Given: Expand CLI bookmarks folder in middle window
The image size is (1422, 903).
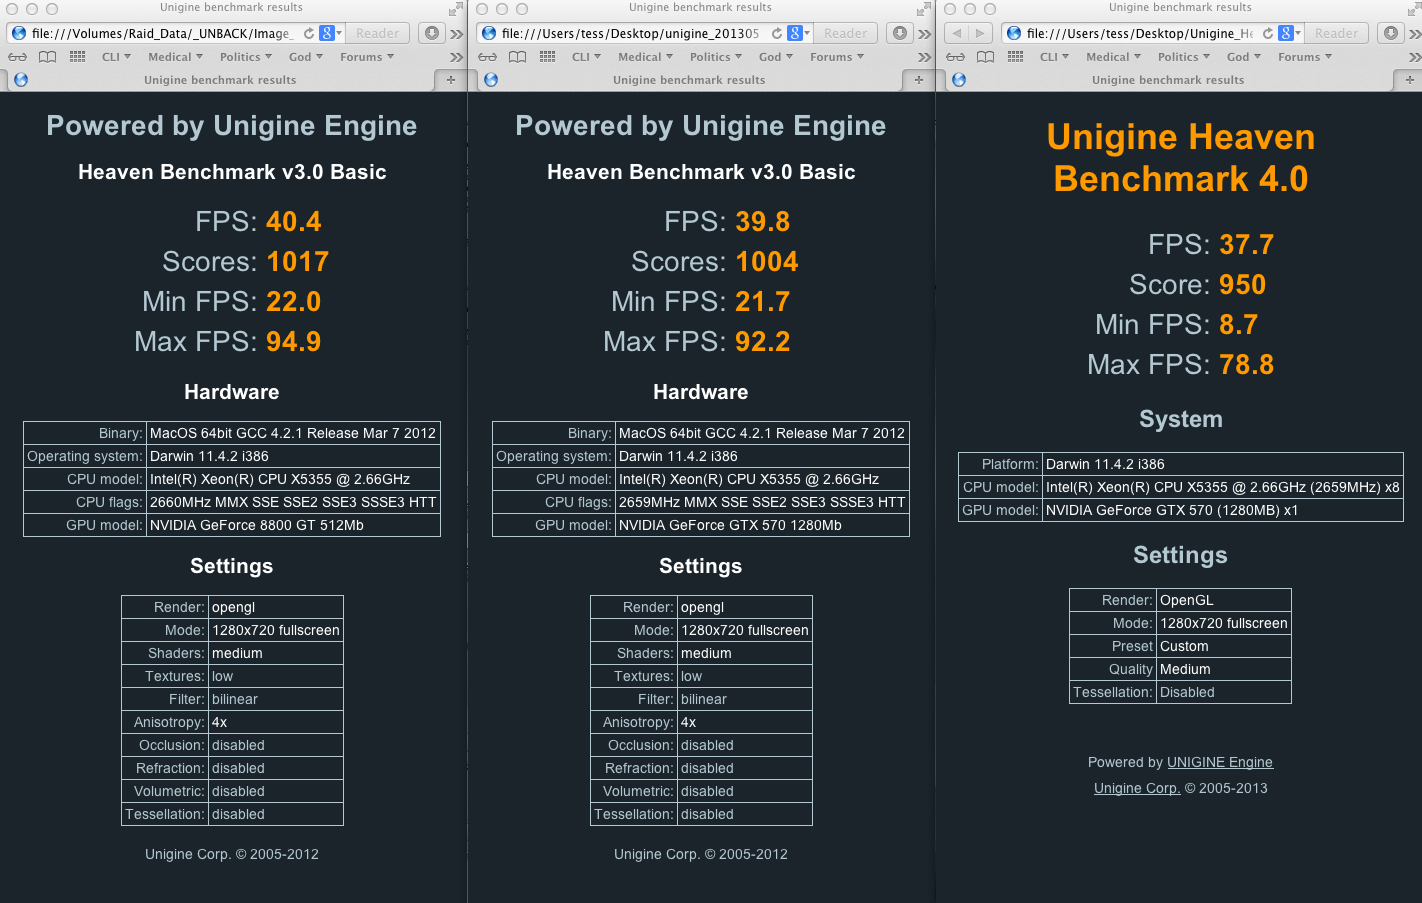Looking at the screenshot, I should click(x=586, y=57).
